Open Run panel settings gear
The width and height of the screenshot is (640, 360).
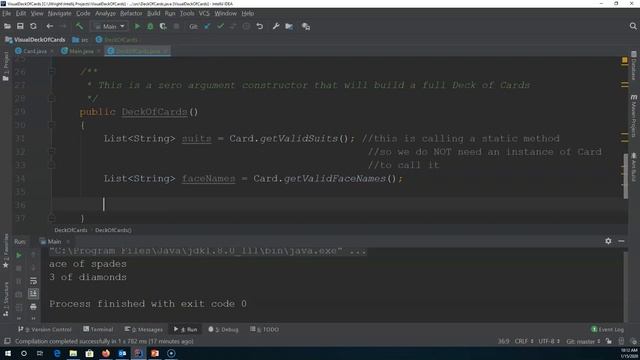(608, 241)
